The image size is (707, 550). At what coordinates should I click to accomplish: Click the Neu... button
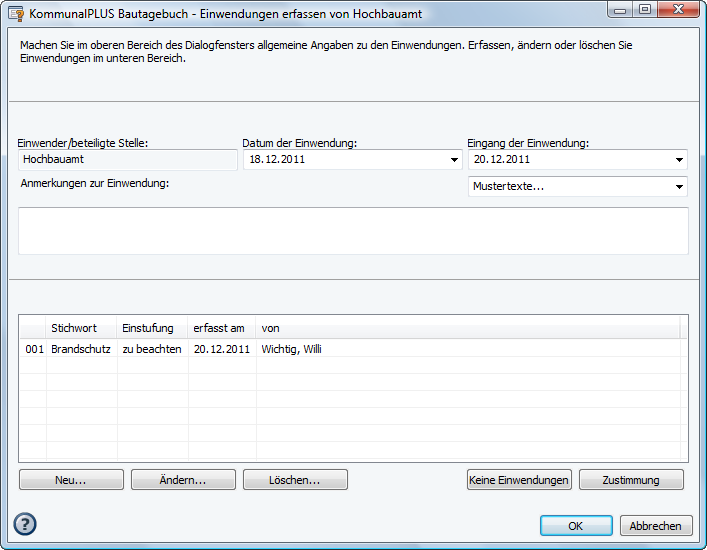click(x=71, y=480)
